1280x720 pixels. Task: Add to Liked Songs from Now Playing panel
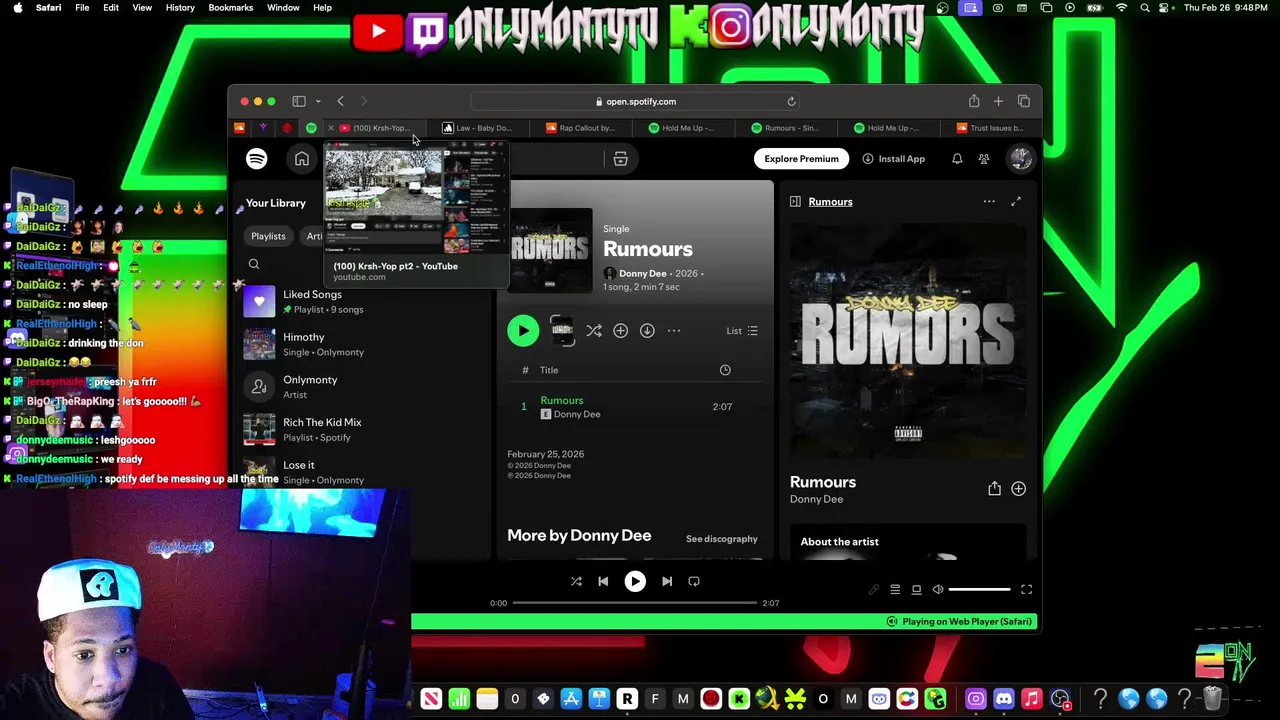(1018, 489)
